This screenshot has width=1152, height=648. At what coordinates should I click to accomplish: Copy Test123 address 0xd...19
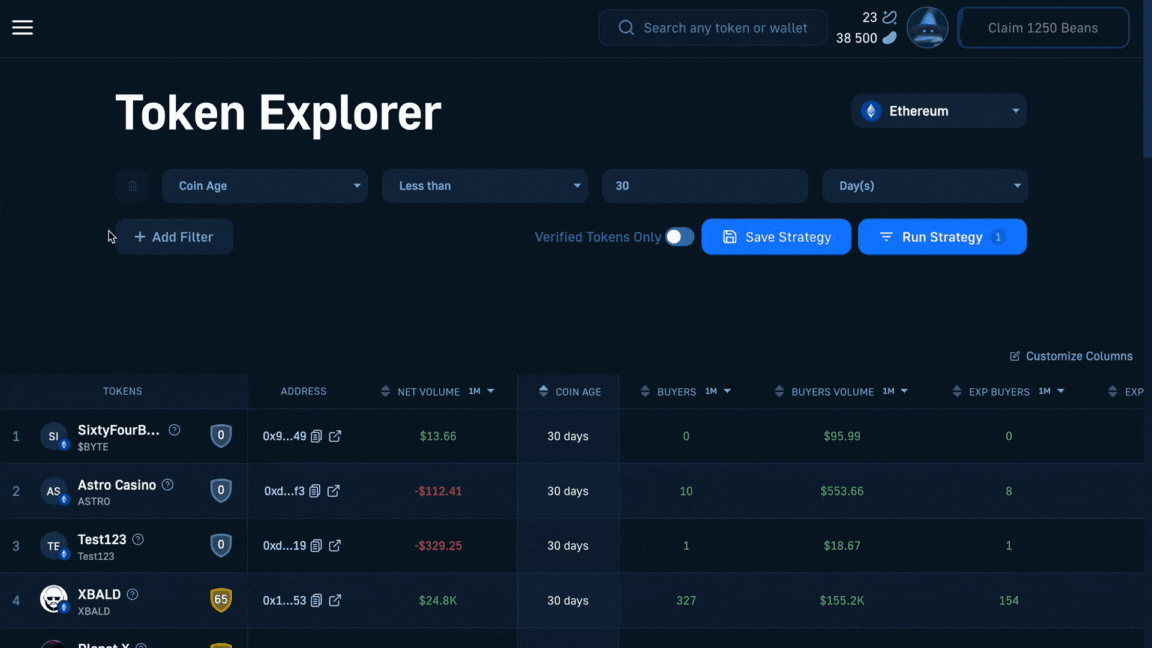[x=316, y=546]
